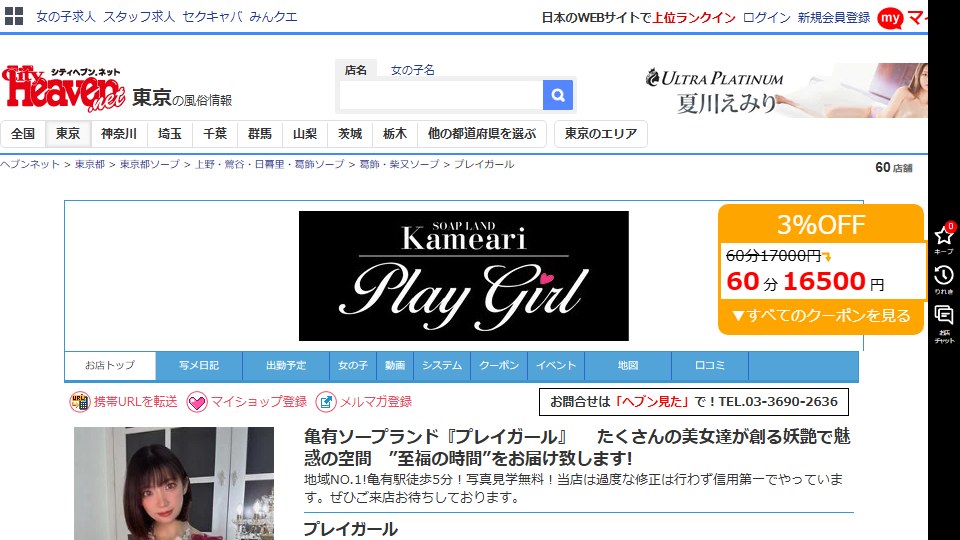The image size is (960, 540).
Task: Select the 動画 shop tab
Action: point(395,366)
